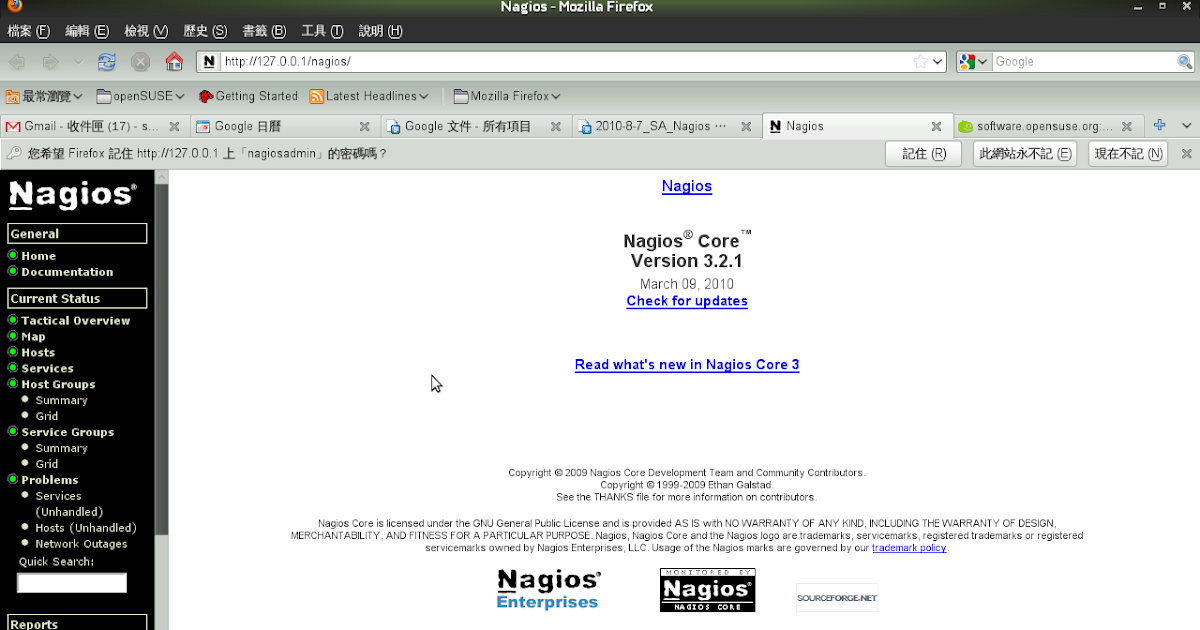Click the Nagios site favicon in address bar

pyautogui.click(x=209, y=62)
